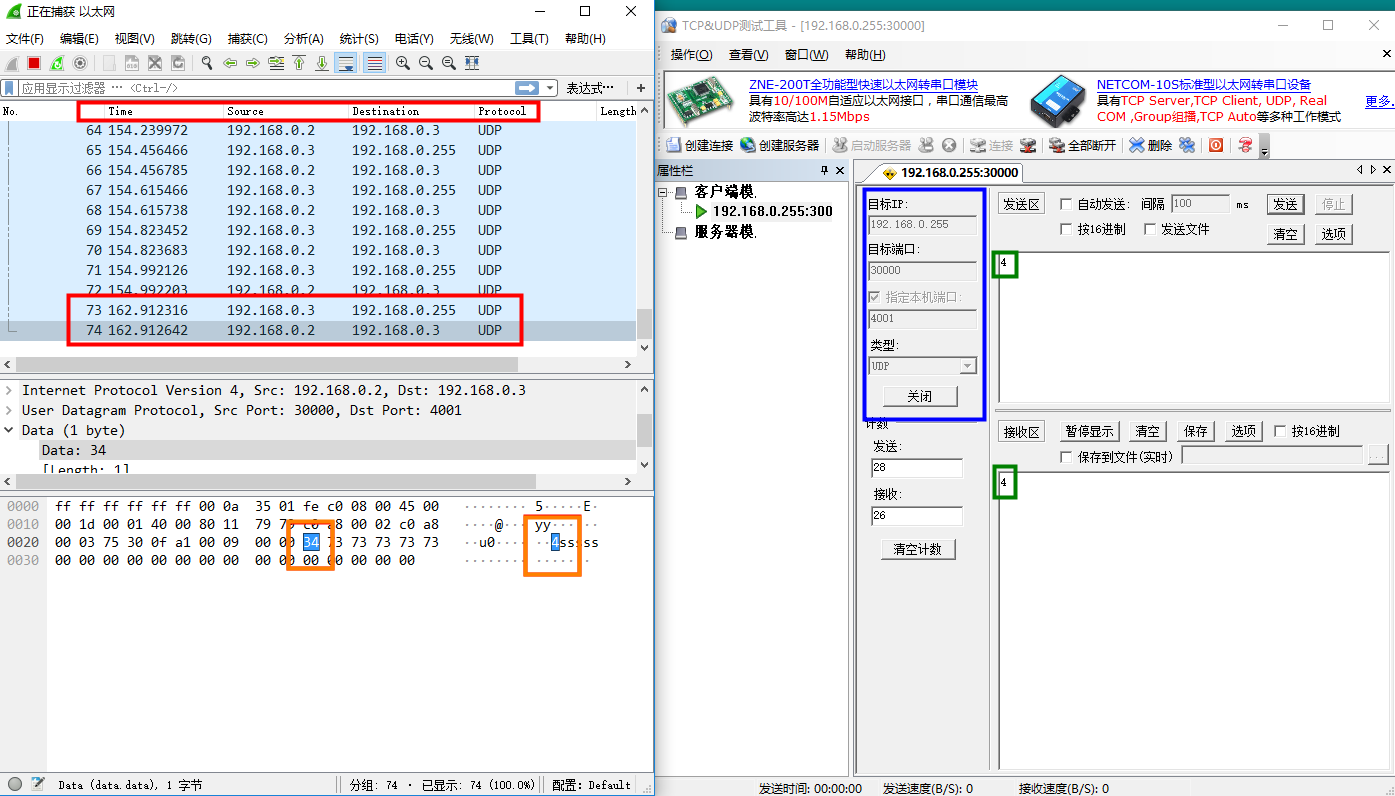
Task: Stop the running Wireshark capture
Action: tap(34, 63)
